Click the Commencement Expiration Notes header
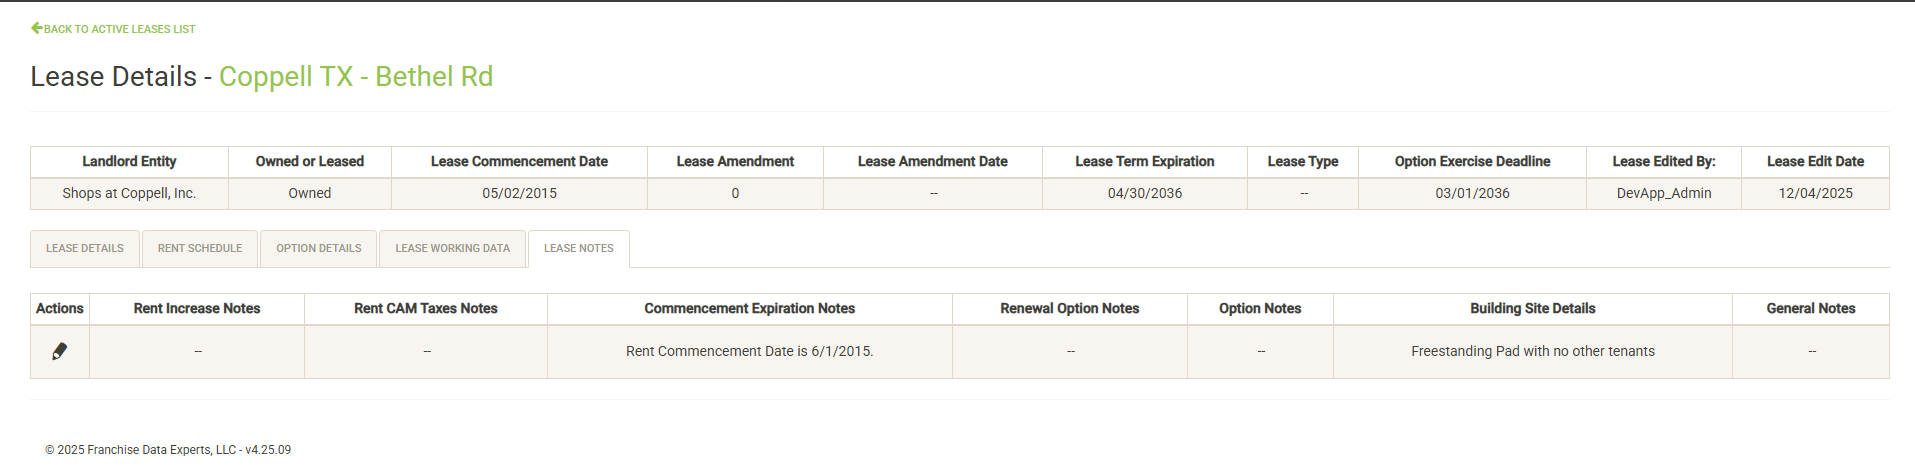 tap(749, 308)
